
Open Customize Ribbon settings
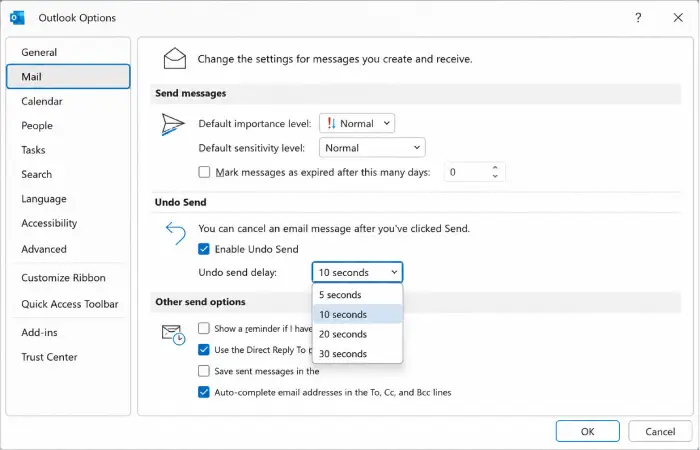click(68, 278)
